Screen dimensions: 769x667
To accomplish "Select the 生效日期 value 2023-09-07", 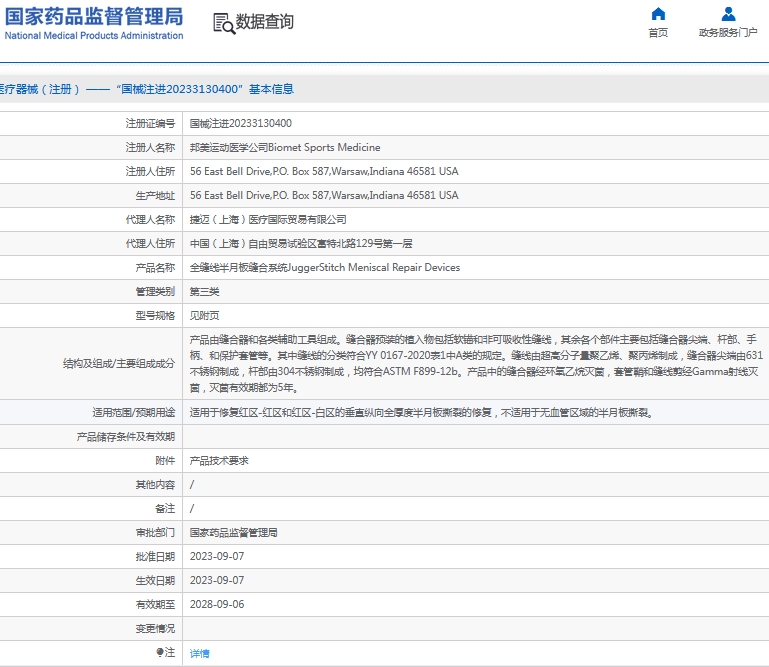I will (217, 581).
